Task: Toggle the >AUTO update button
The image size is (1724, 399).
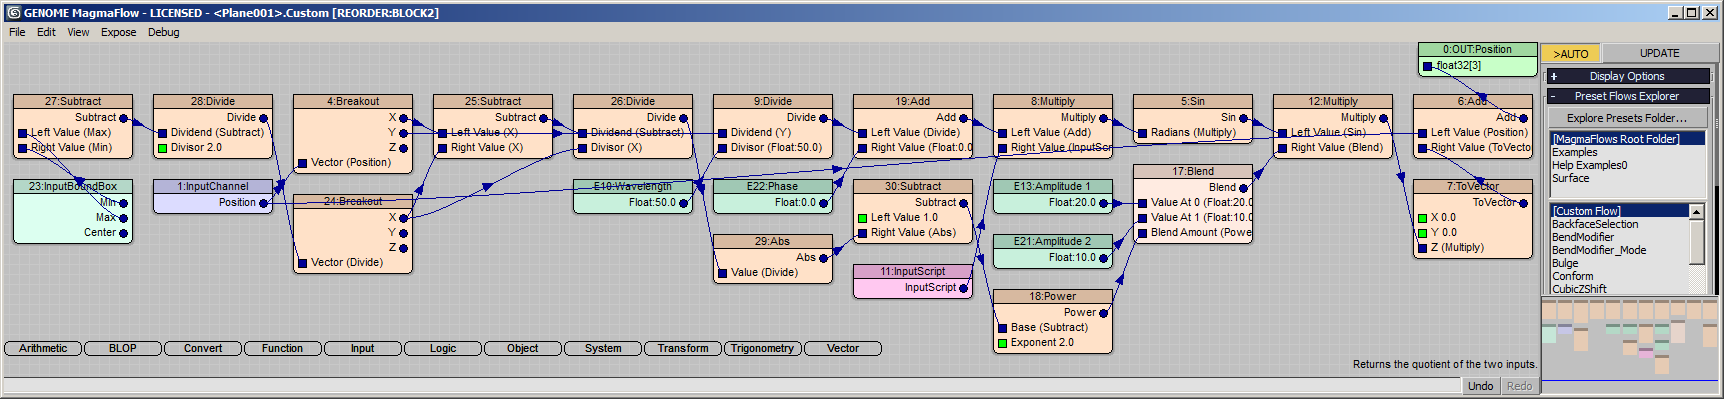Action: (x=1571, y=54)
